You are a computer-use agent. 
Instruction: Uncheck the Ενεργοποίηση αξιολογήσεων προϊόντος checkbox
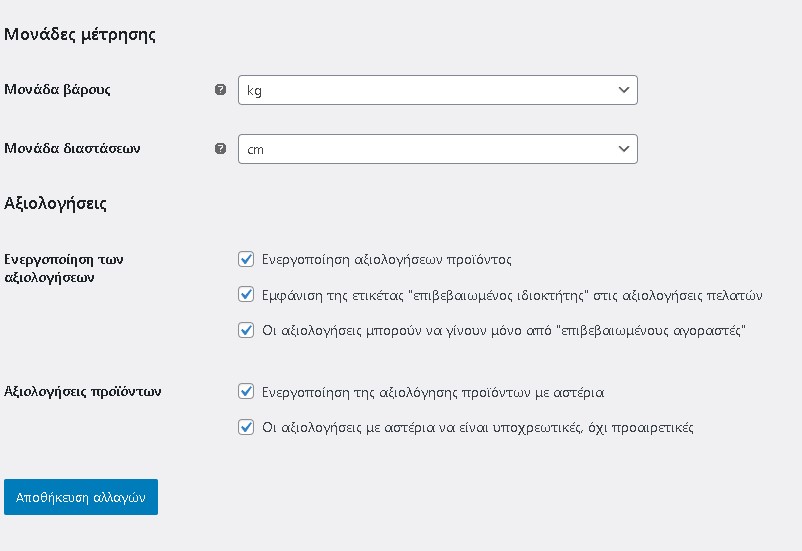246,259
